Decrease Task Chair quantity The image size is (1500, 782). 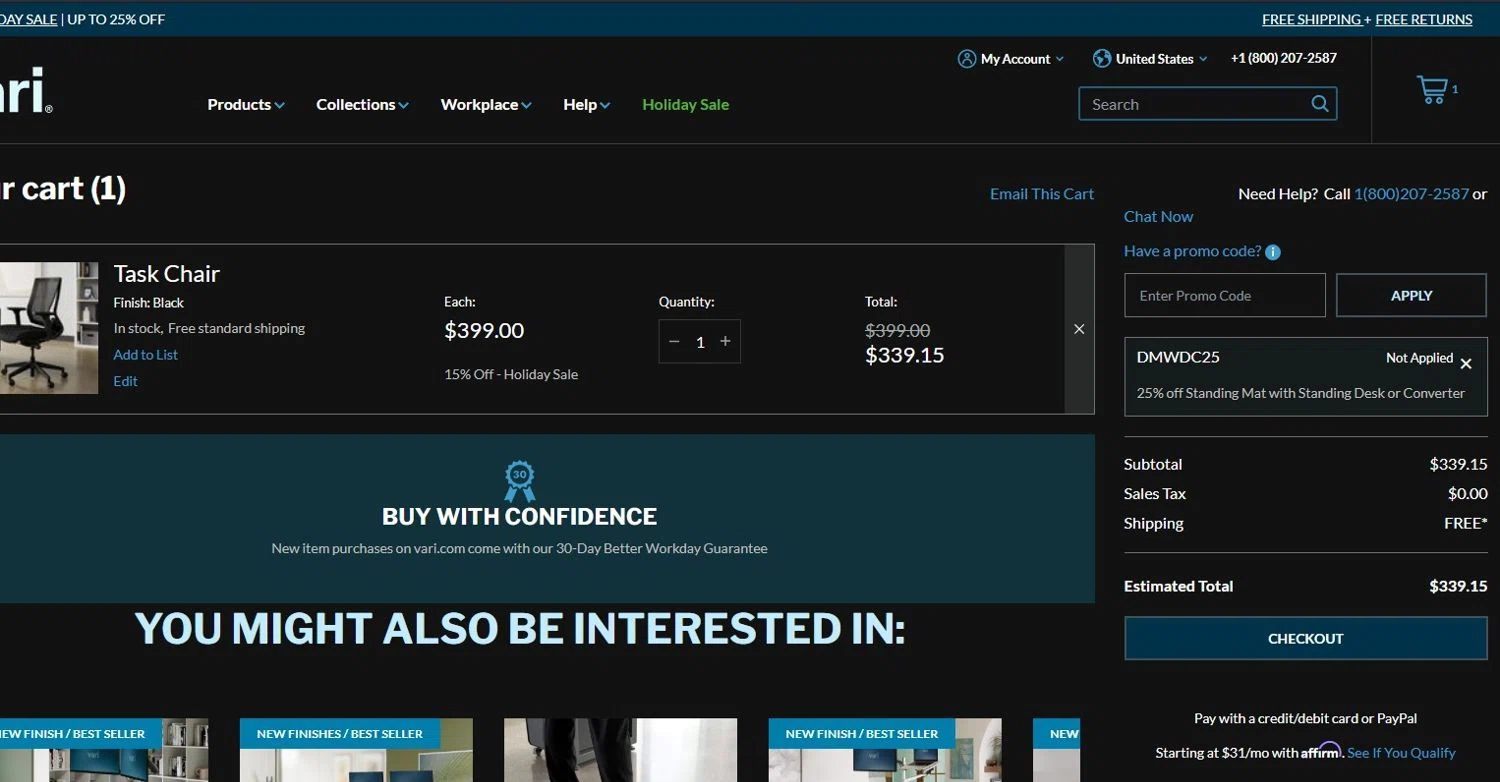click(x=674, y=342)
